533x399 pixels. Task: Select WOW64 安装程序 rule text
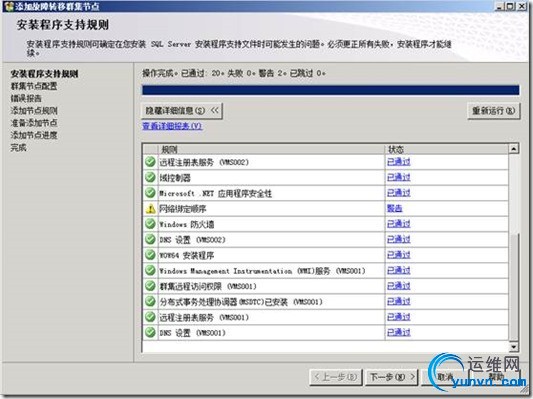187,255
